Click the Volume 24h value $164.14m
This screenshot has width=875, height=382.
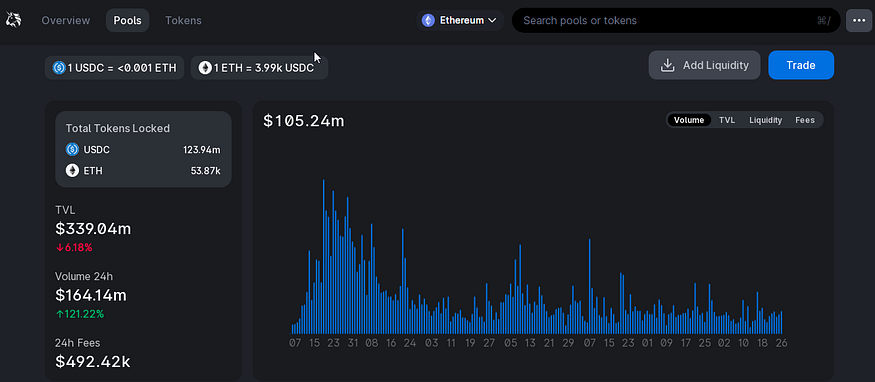[x=91, y=295]
